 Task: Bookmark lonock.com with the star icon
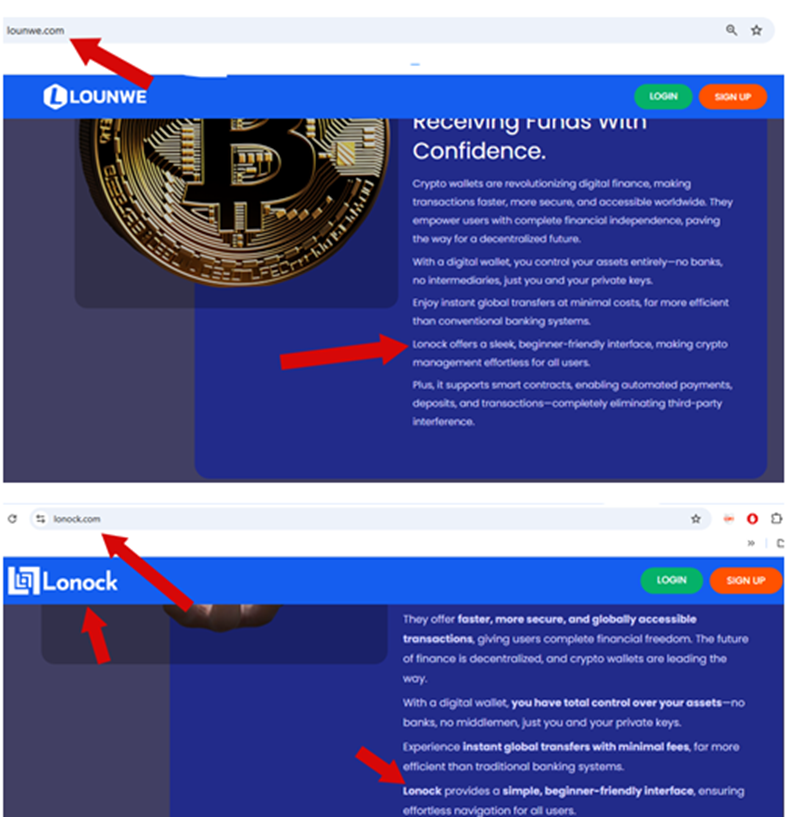pos(696,518)
